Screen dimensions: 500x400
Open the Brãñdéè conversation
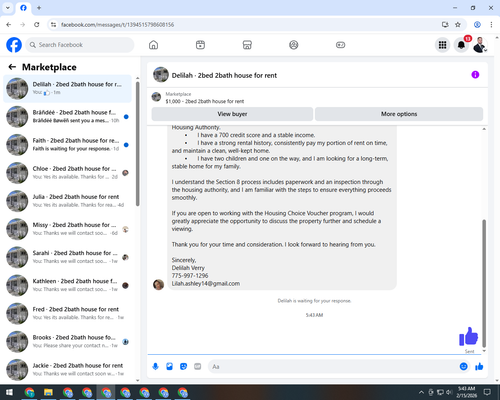(x=67, y=117)
